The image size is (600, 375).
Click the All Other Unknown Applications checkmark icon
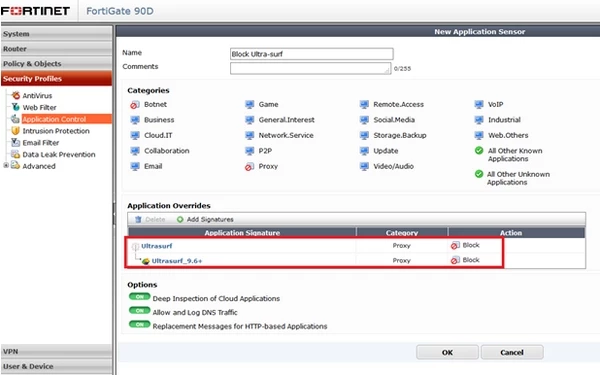pos(479,174)
